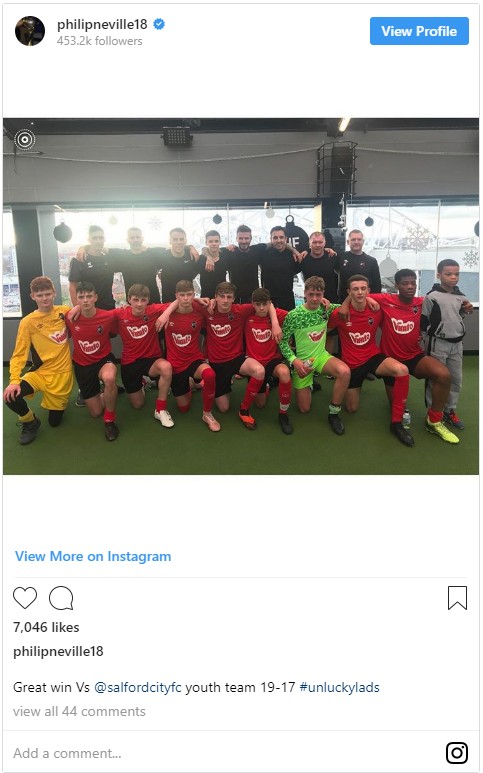
Task: Open View More on Instagram link
Action: click(93, 556)
